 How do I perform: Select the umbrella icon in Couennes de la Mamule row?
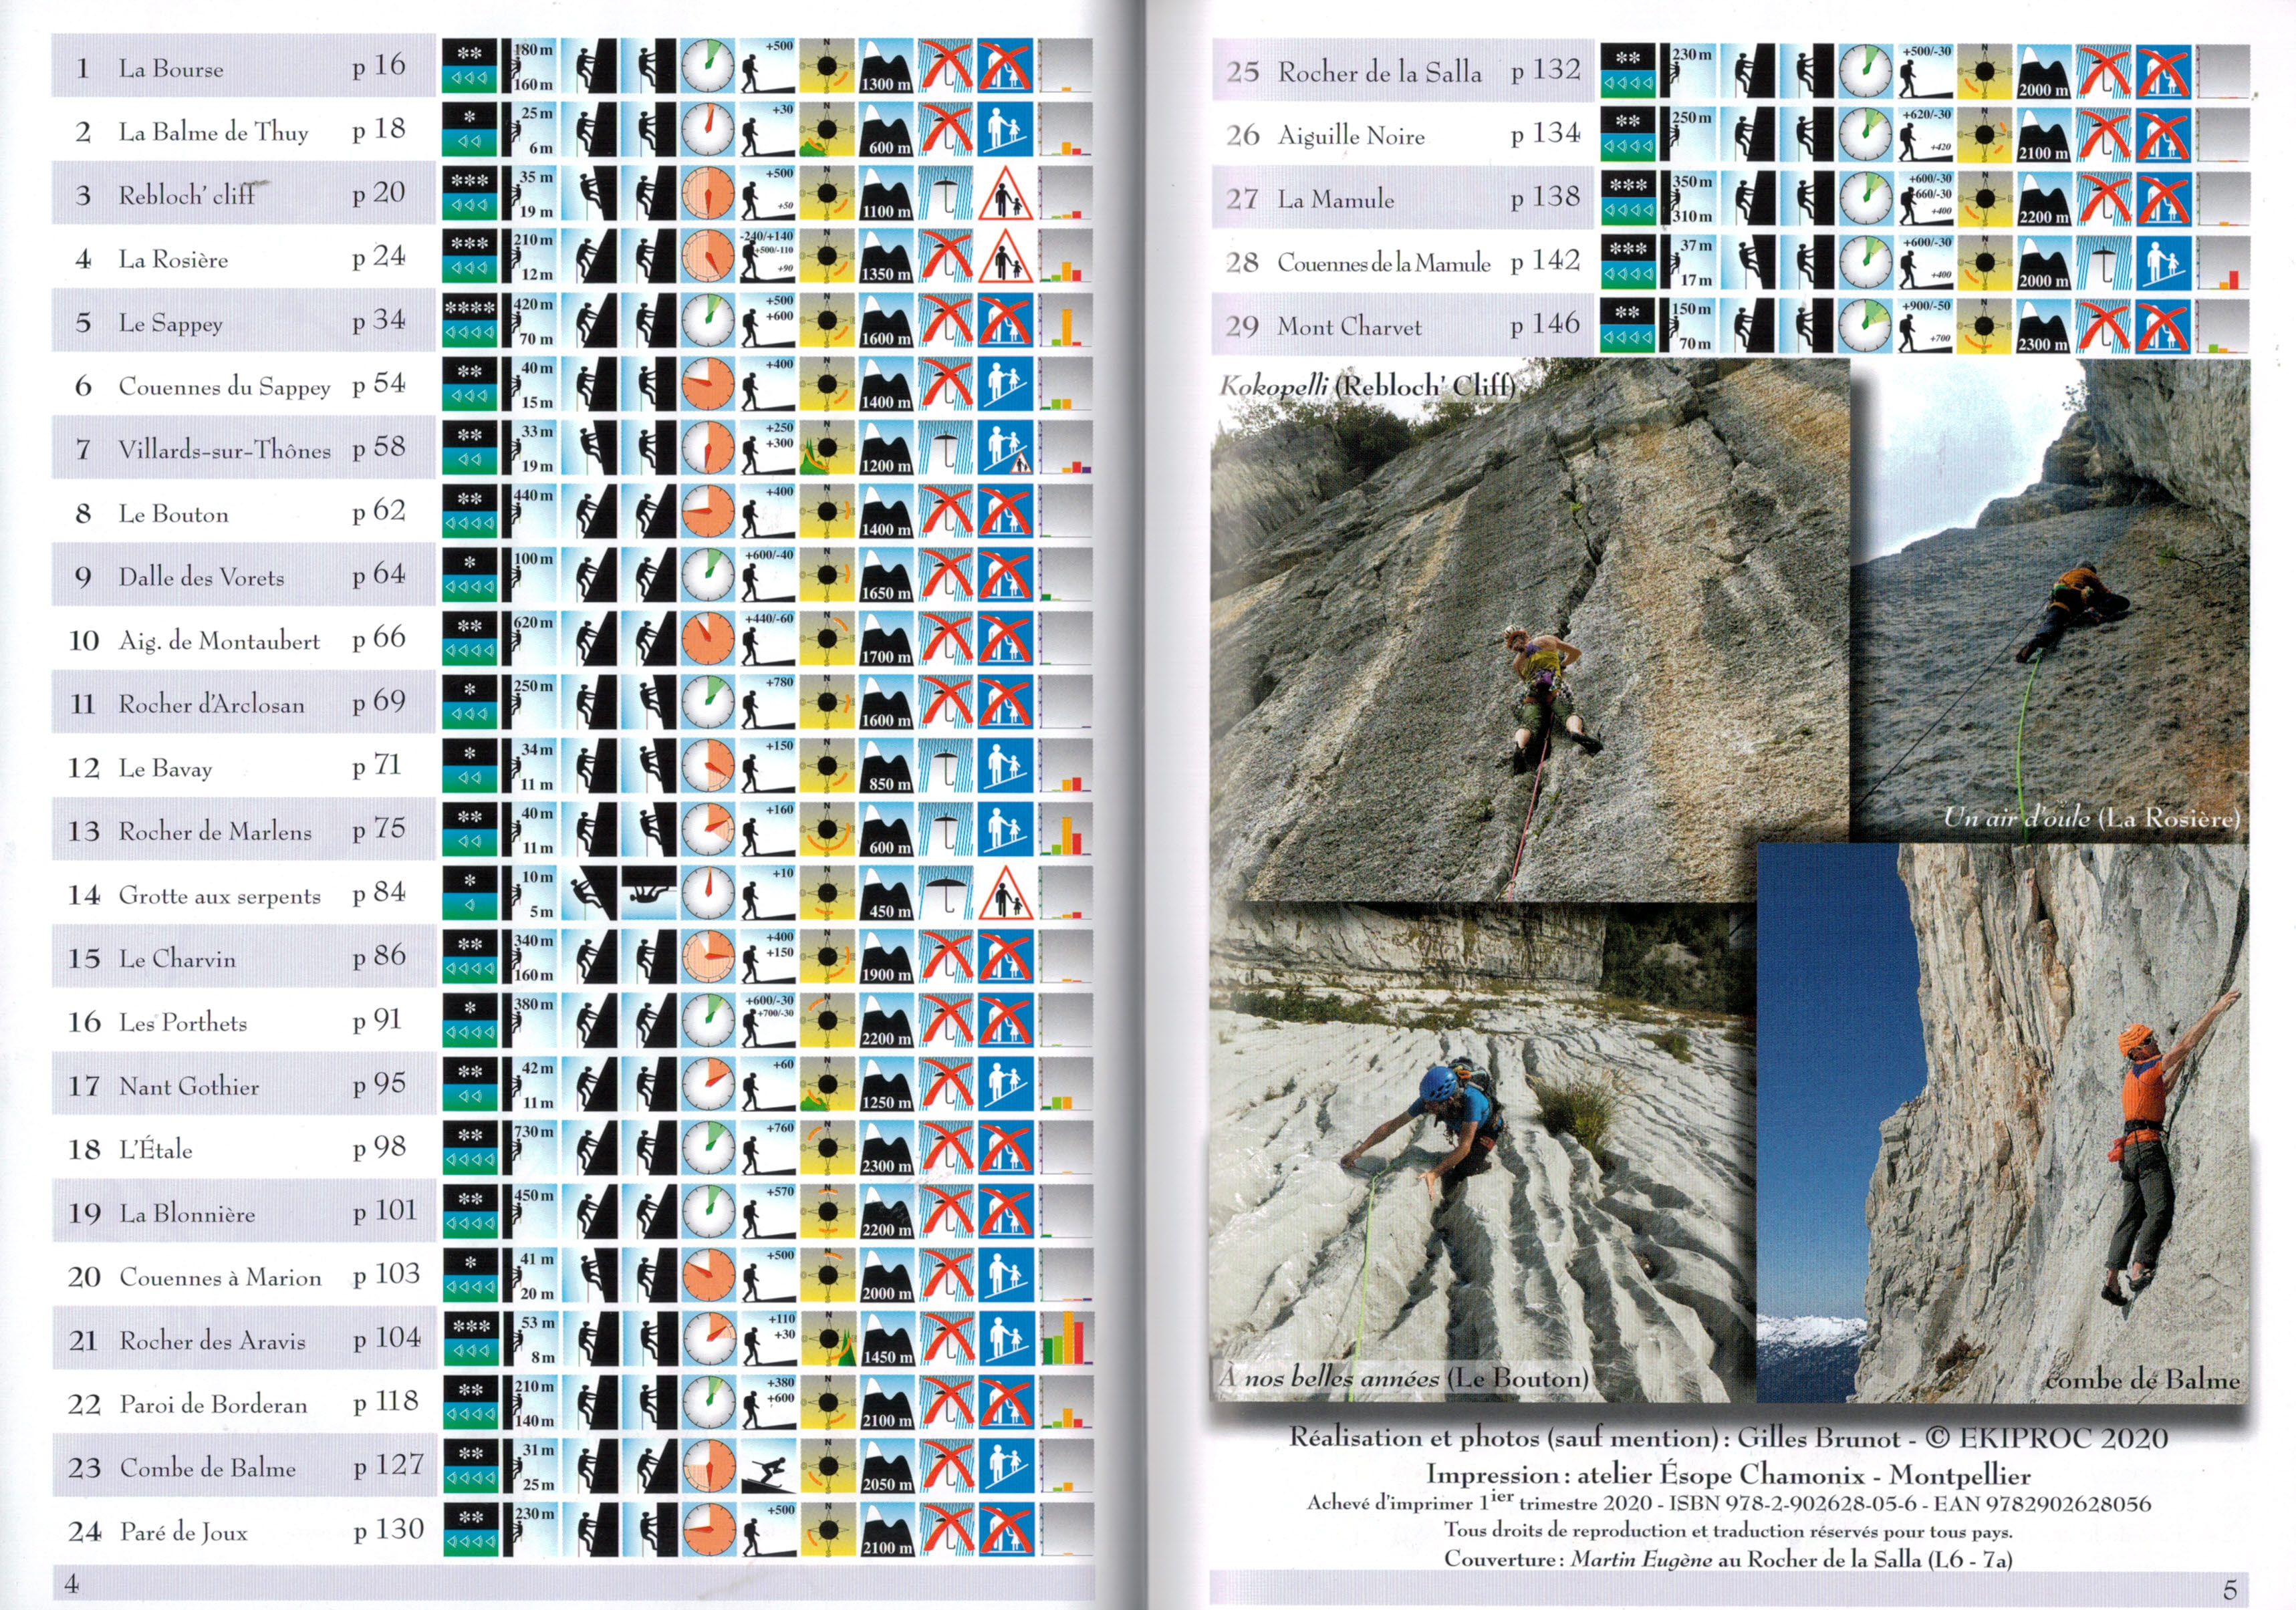2103,263
